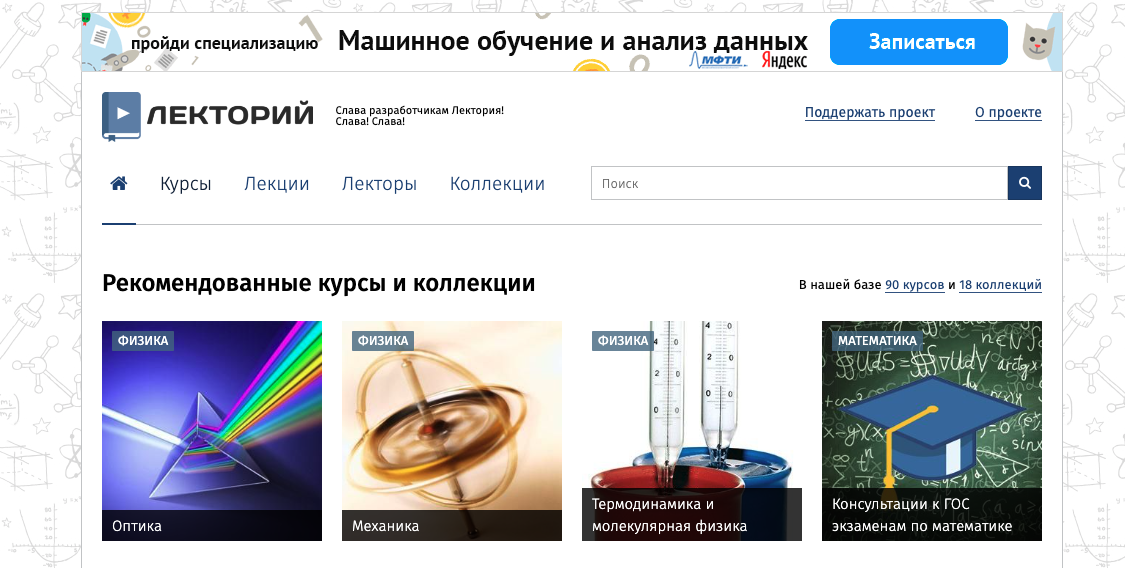Viewport: 1125px width, 568px height.
Task: Open the Лекторий logo
Action: coord(208,115)
